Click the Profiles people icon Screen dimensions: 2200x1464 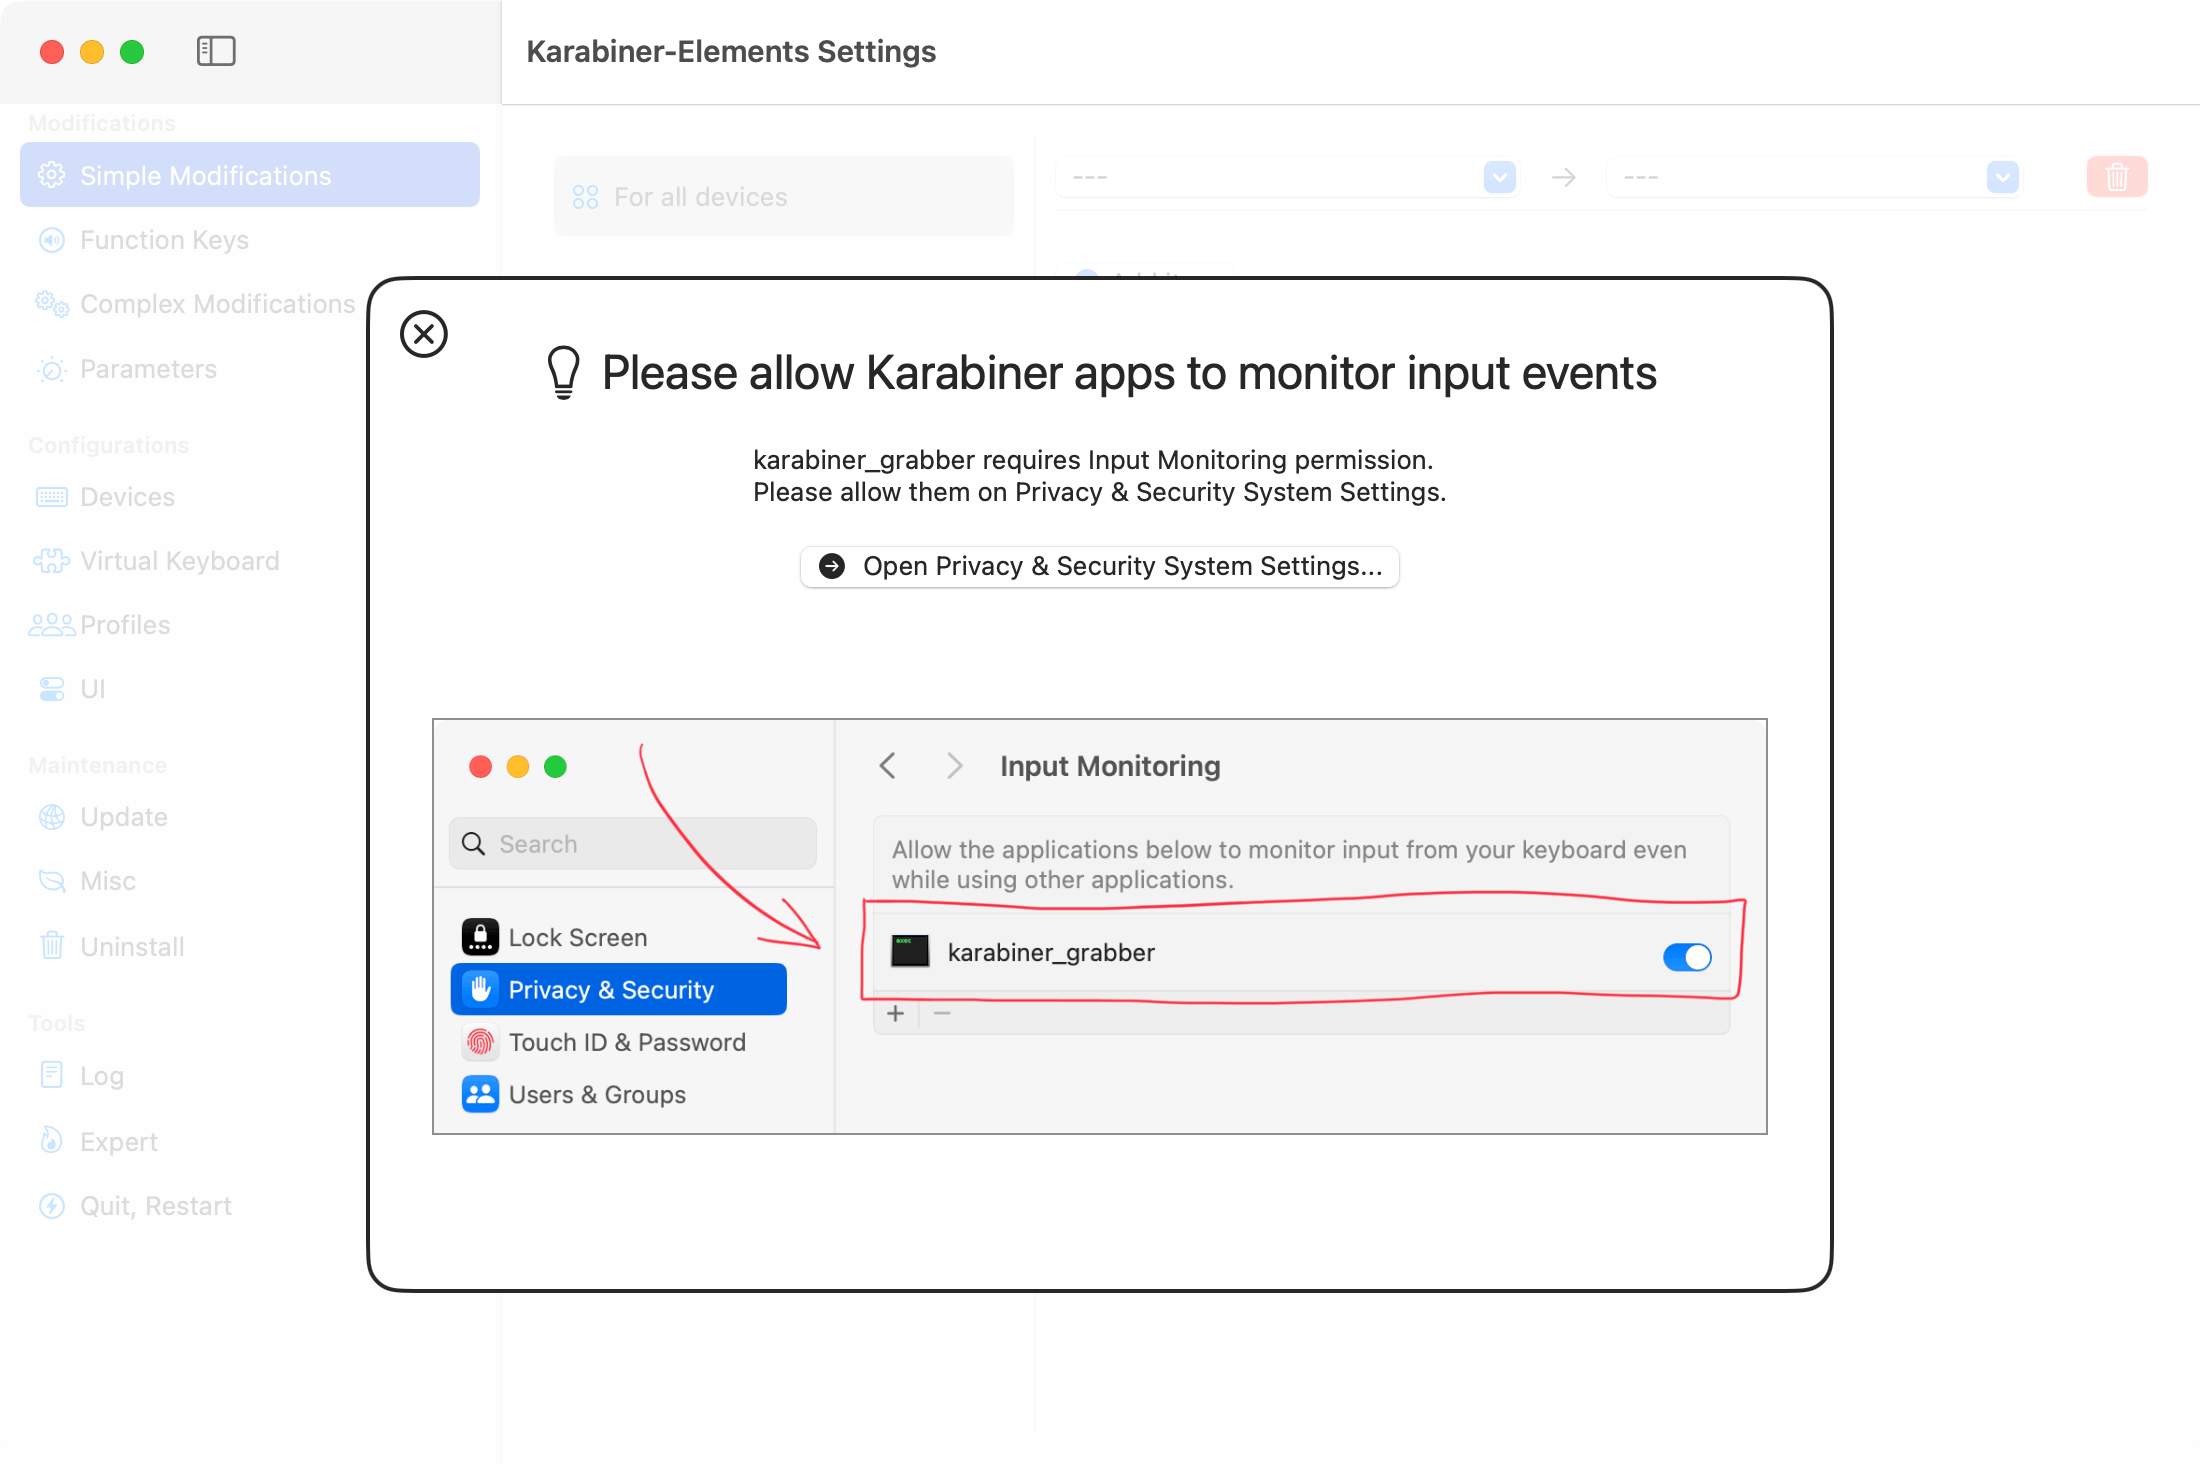click(52, 625)
